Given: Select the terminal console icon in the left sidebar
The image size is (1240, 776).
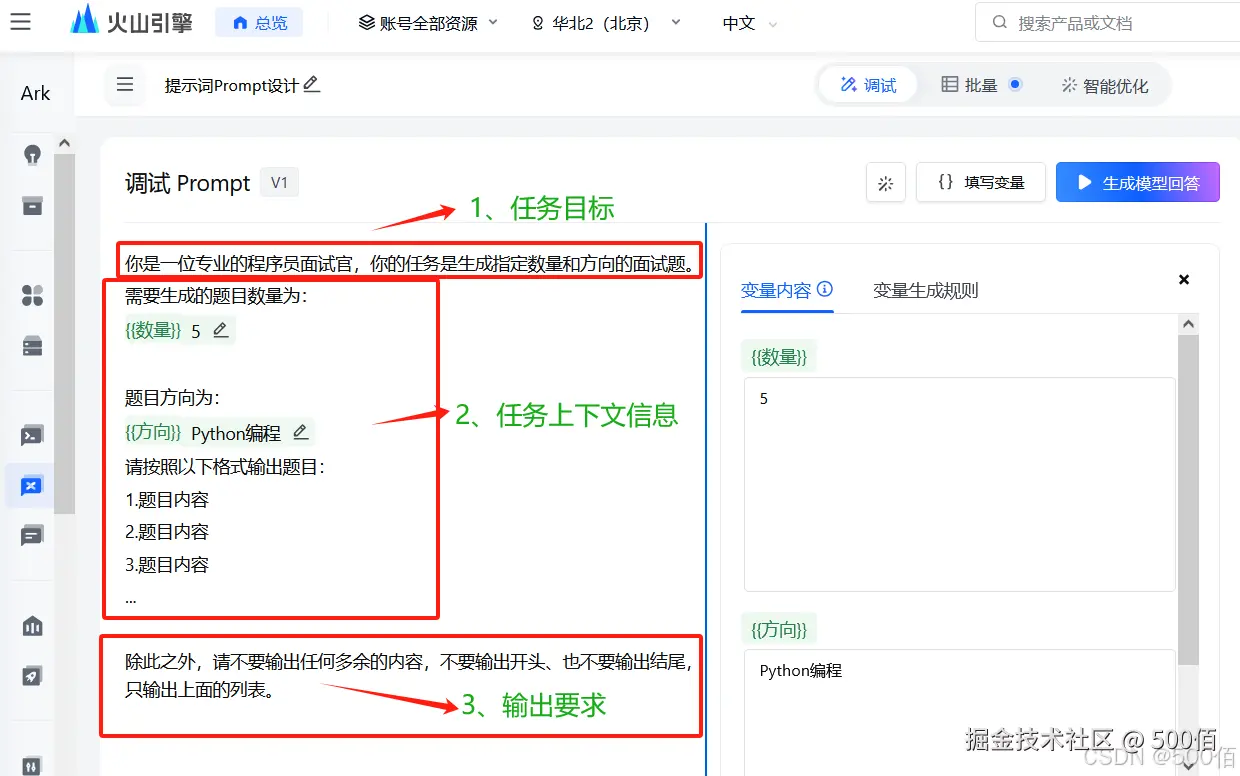Looking at the screenshot, I should tap(33, 434).
